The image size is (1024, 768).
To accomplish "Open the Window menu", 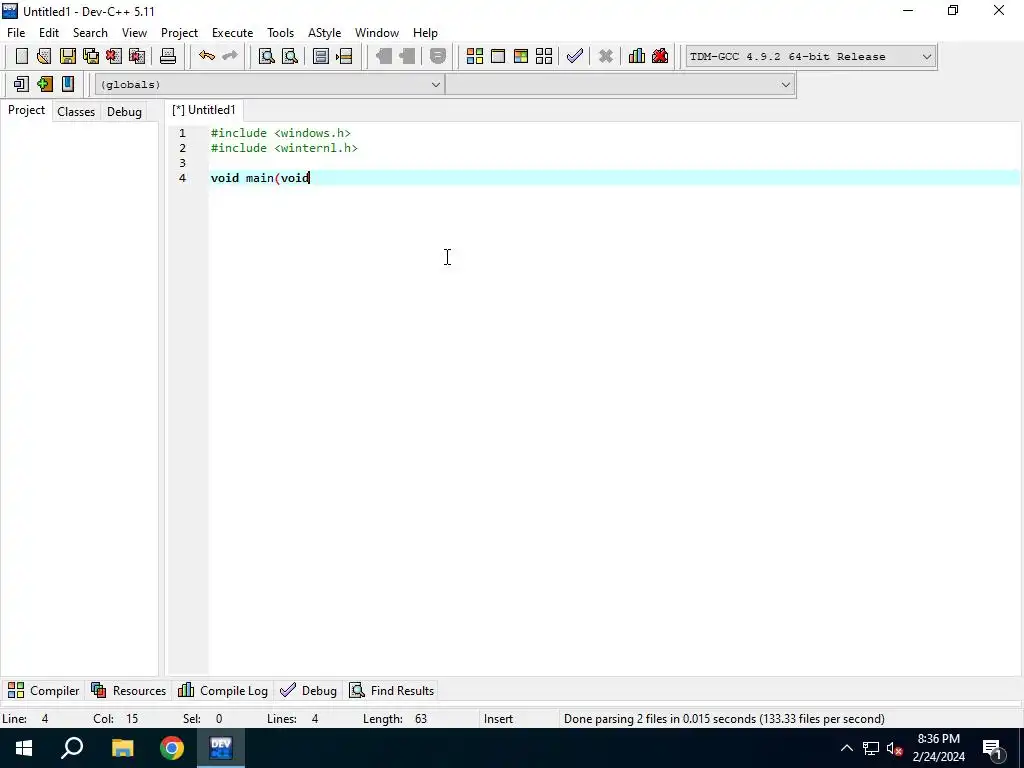I will 377,33.
